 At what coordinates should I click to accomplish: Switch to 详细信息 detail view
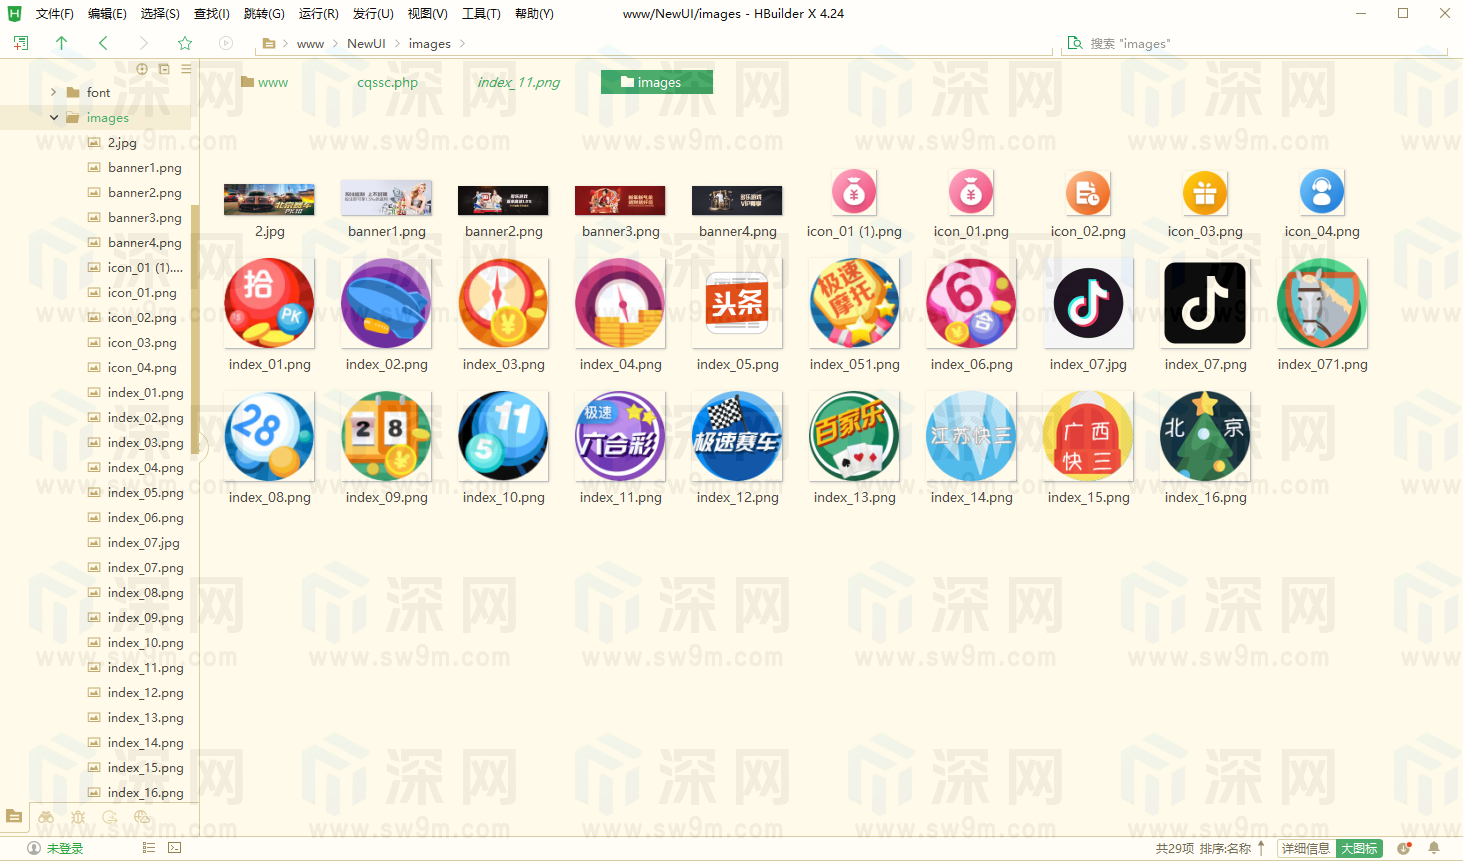(1305, 848)
